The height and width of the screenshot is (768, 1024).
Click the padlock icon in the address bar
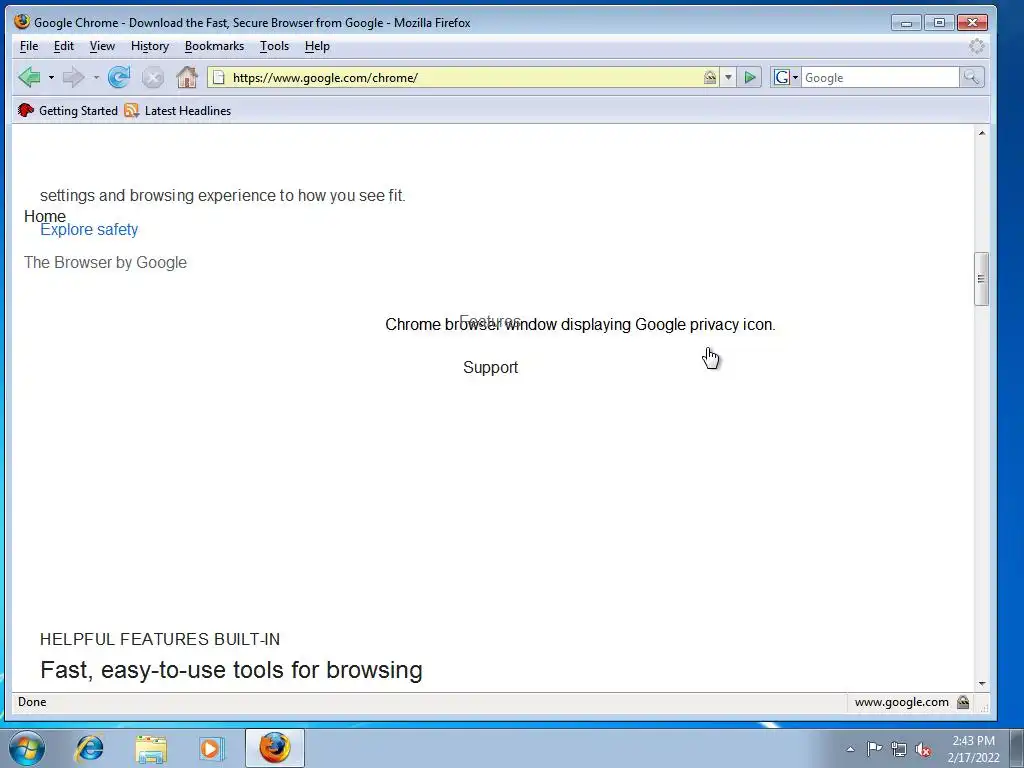pyautogui.click(x=710, y=78)
